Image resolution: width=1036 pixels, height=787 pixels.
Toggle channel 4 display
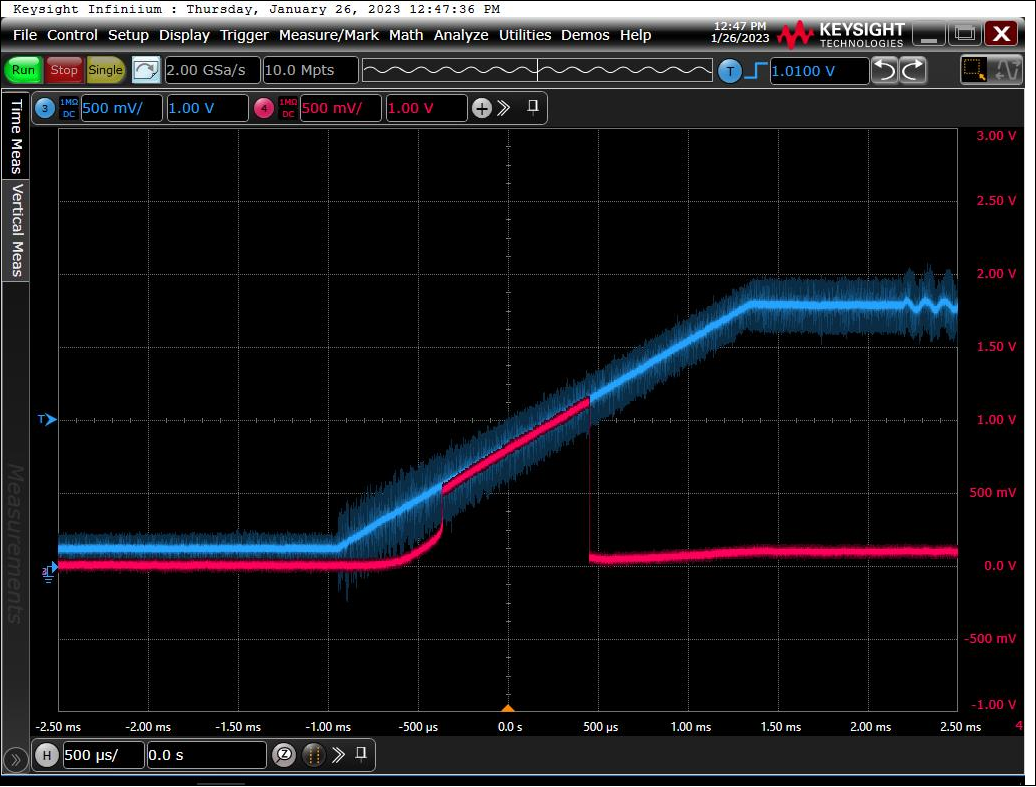(x=264, y=108)
